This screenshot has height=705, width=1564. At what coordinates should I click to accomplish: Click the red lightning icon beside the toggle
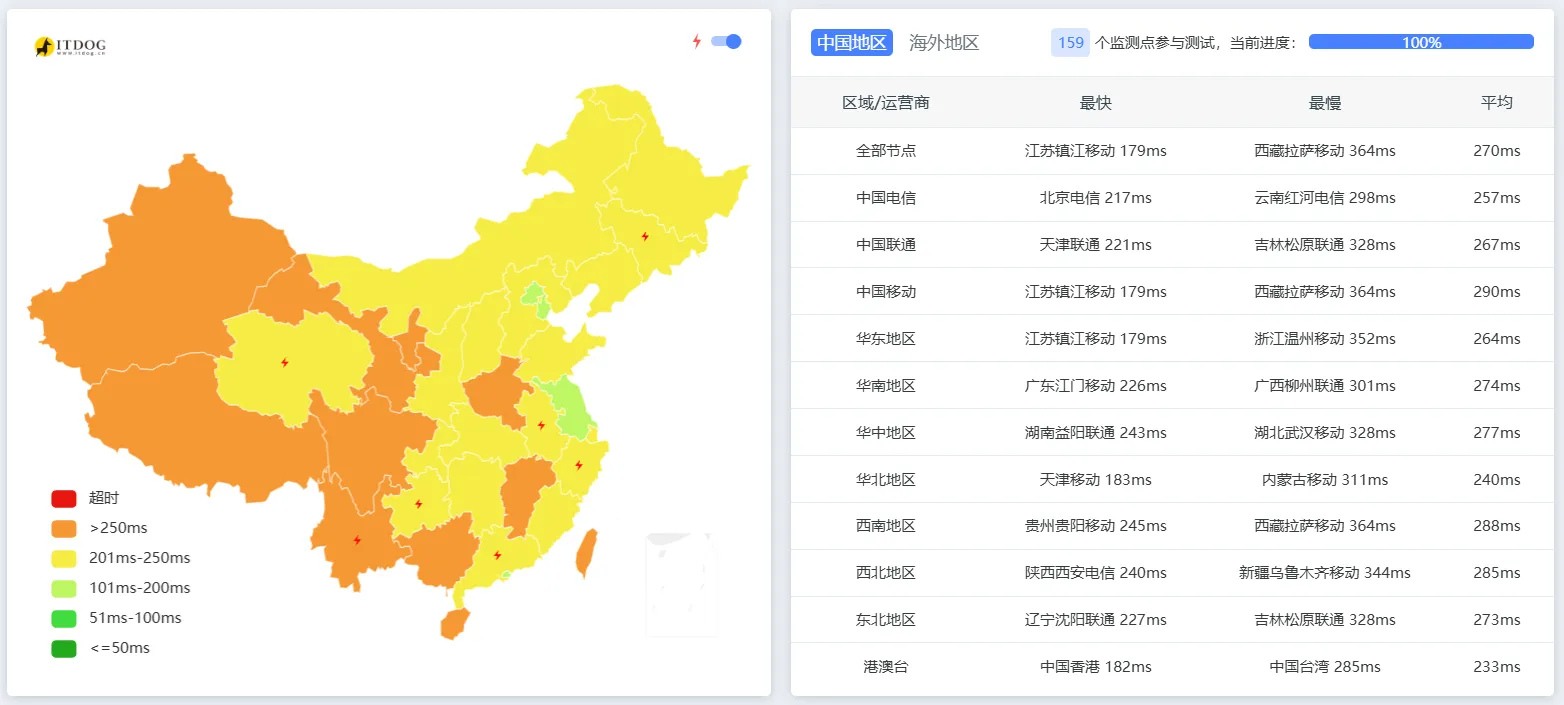coord(697,40)
